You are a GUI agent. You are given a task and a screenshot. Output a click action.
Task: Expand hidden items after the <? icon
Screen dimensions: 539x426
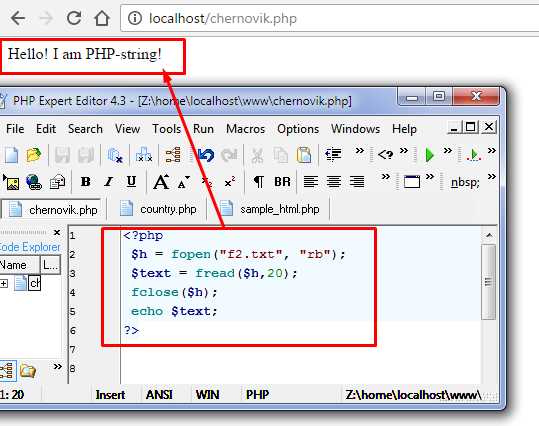(404, 150)
